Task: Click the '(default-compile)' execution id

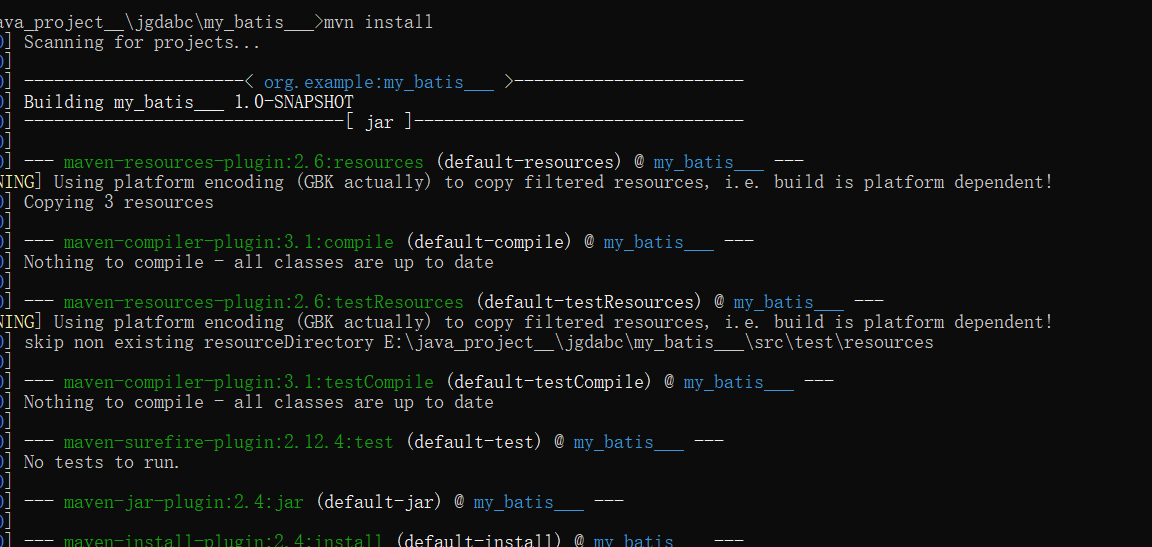Action: 489,242
